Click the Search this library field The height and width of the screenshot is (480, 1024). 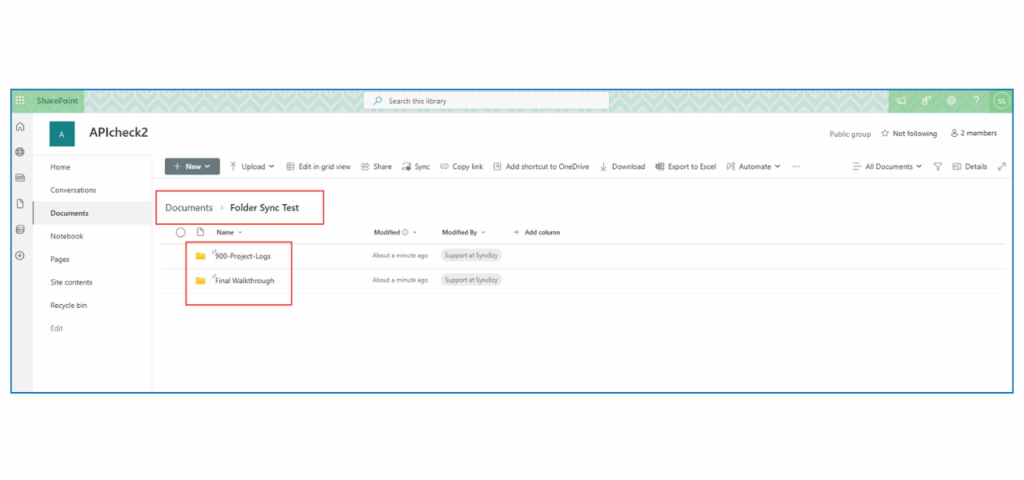[486, 101]
